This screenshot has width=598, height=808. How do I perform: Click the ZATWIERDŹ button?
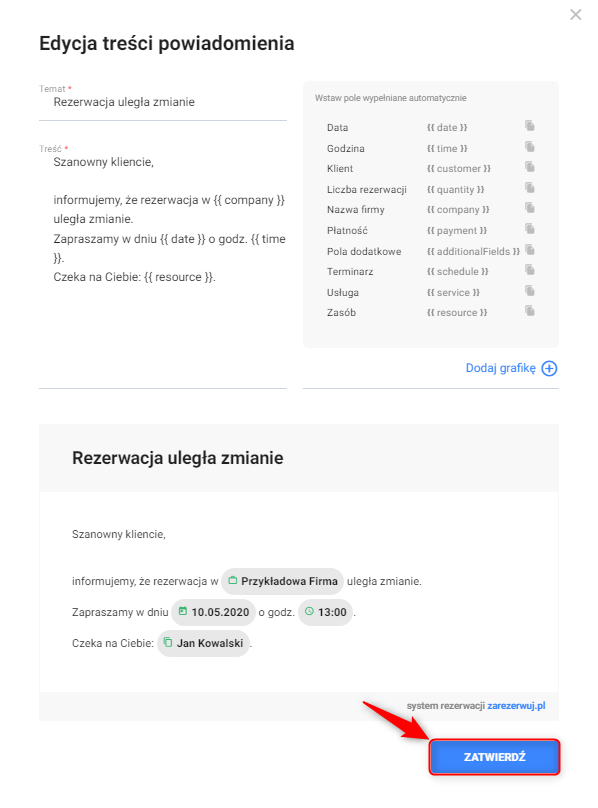pos(494,757)
